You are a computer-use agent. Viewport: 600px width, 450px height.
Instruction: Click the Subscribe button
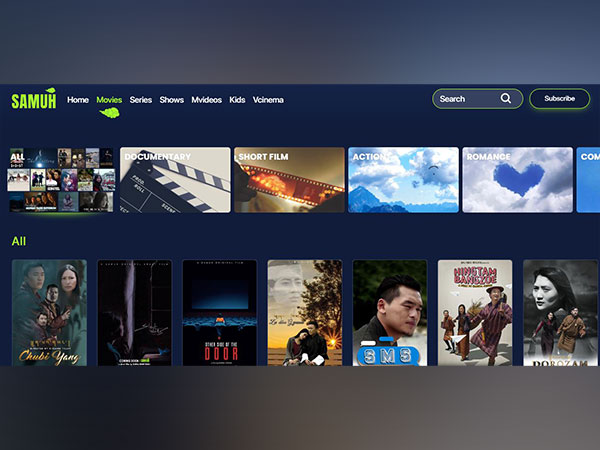pyautogui.click(x=559, y=99)
